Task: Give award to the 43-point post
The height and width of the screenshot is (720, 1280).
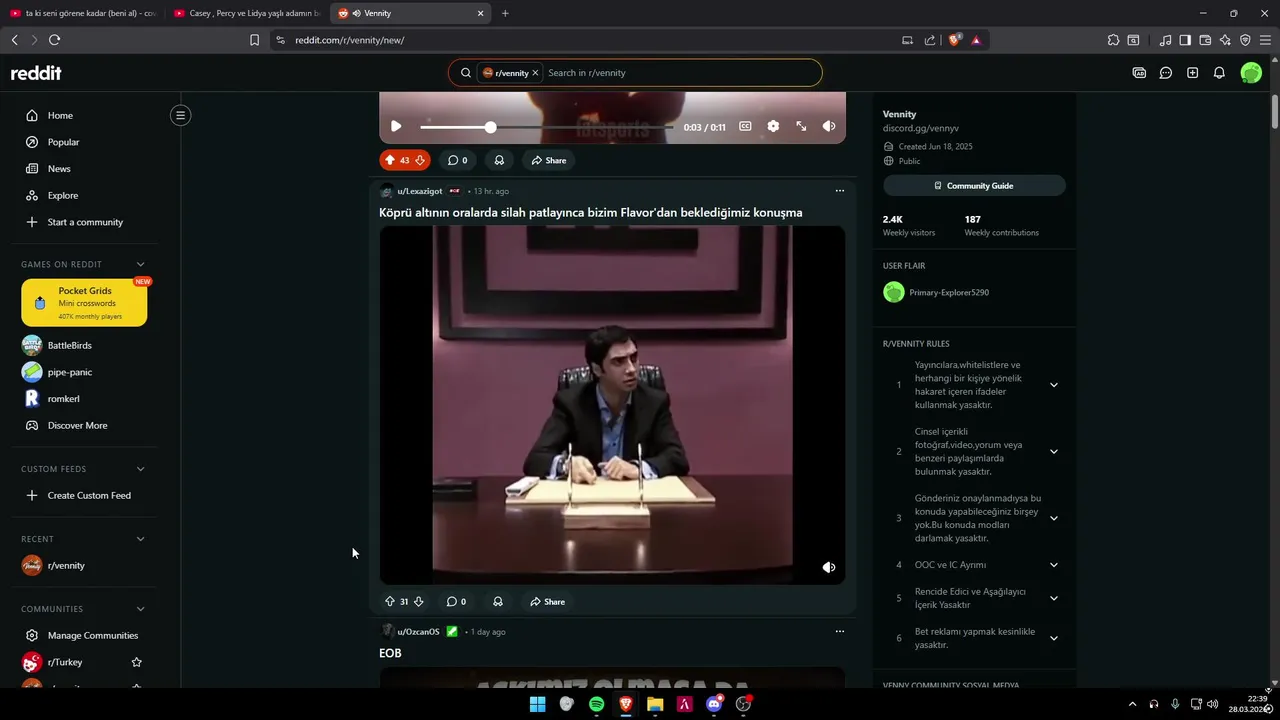Action: (499, 160)
